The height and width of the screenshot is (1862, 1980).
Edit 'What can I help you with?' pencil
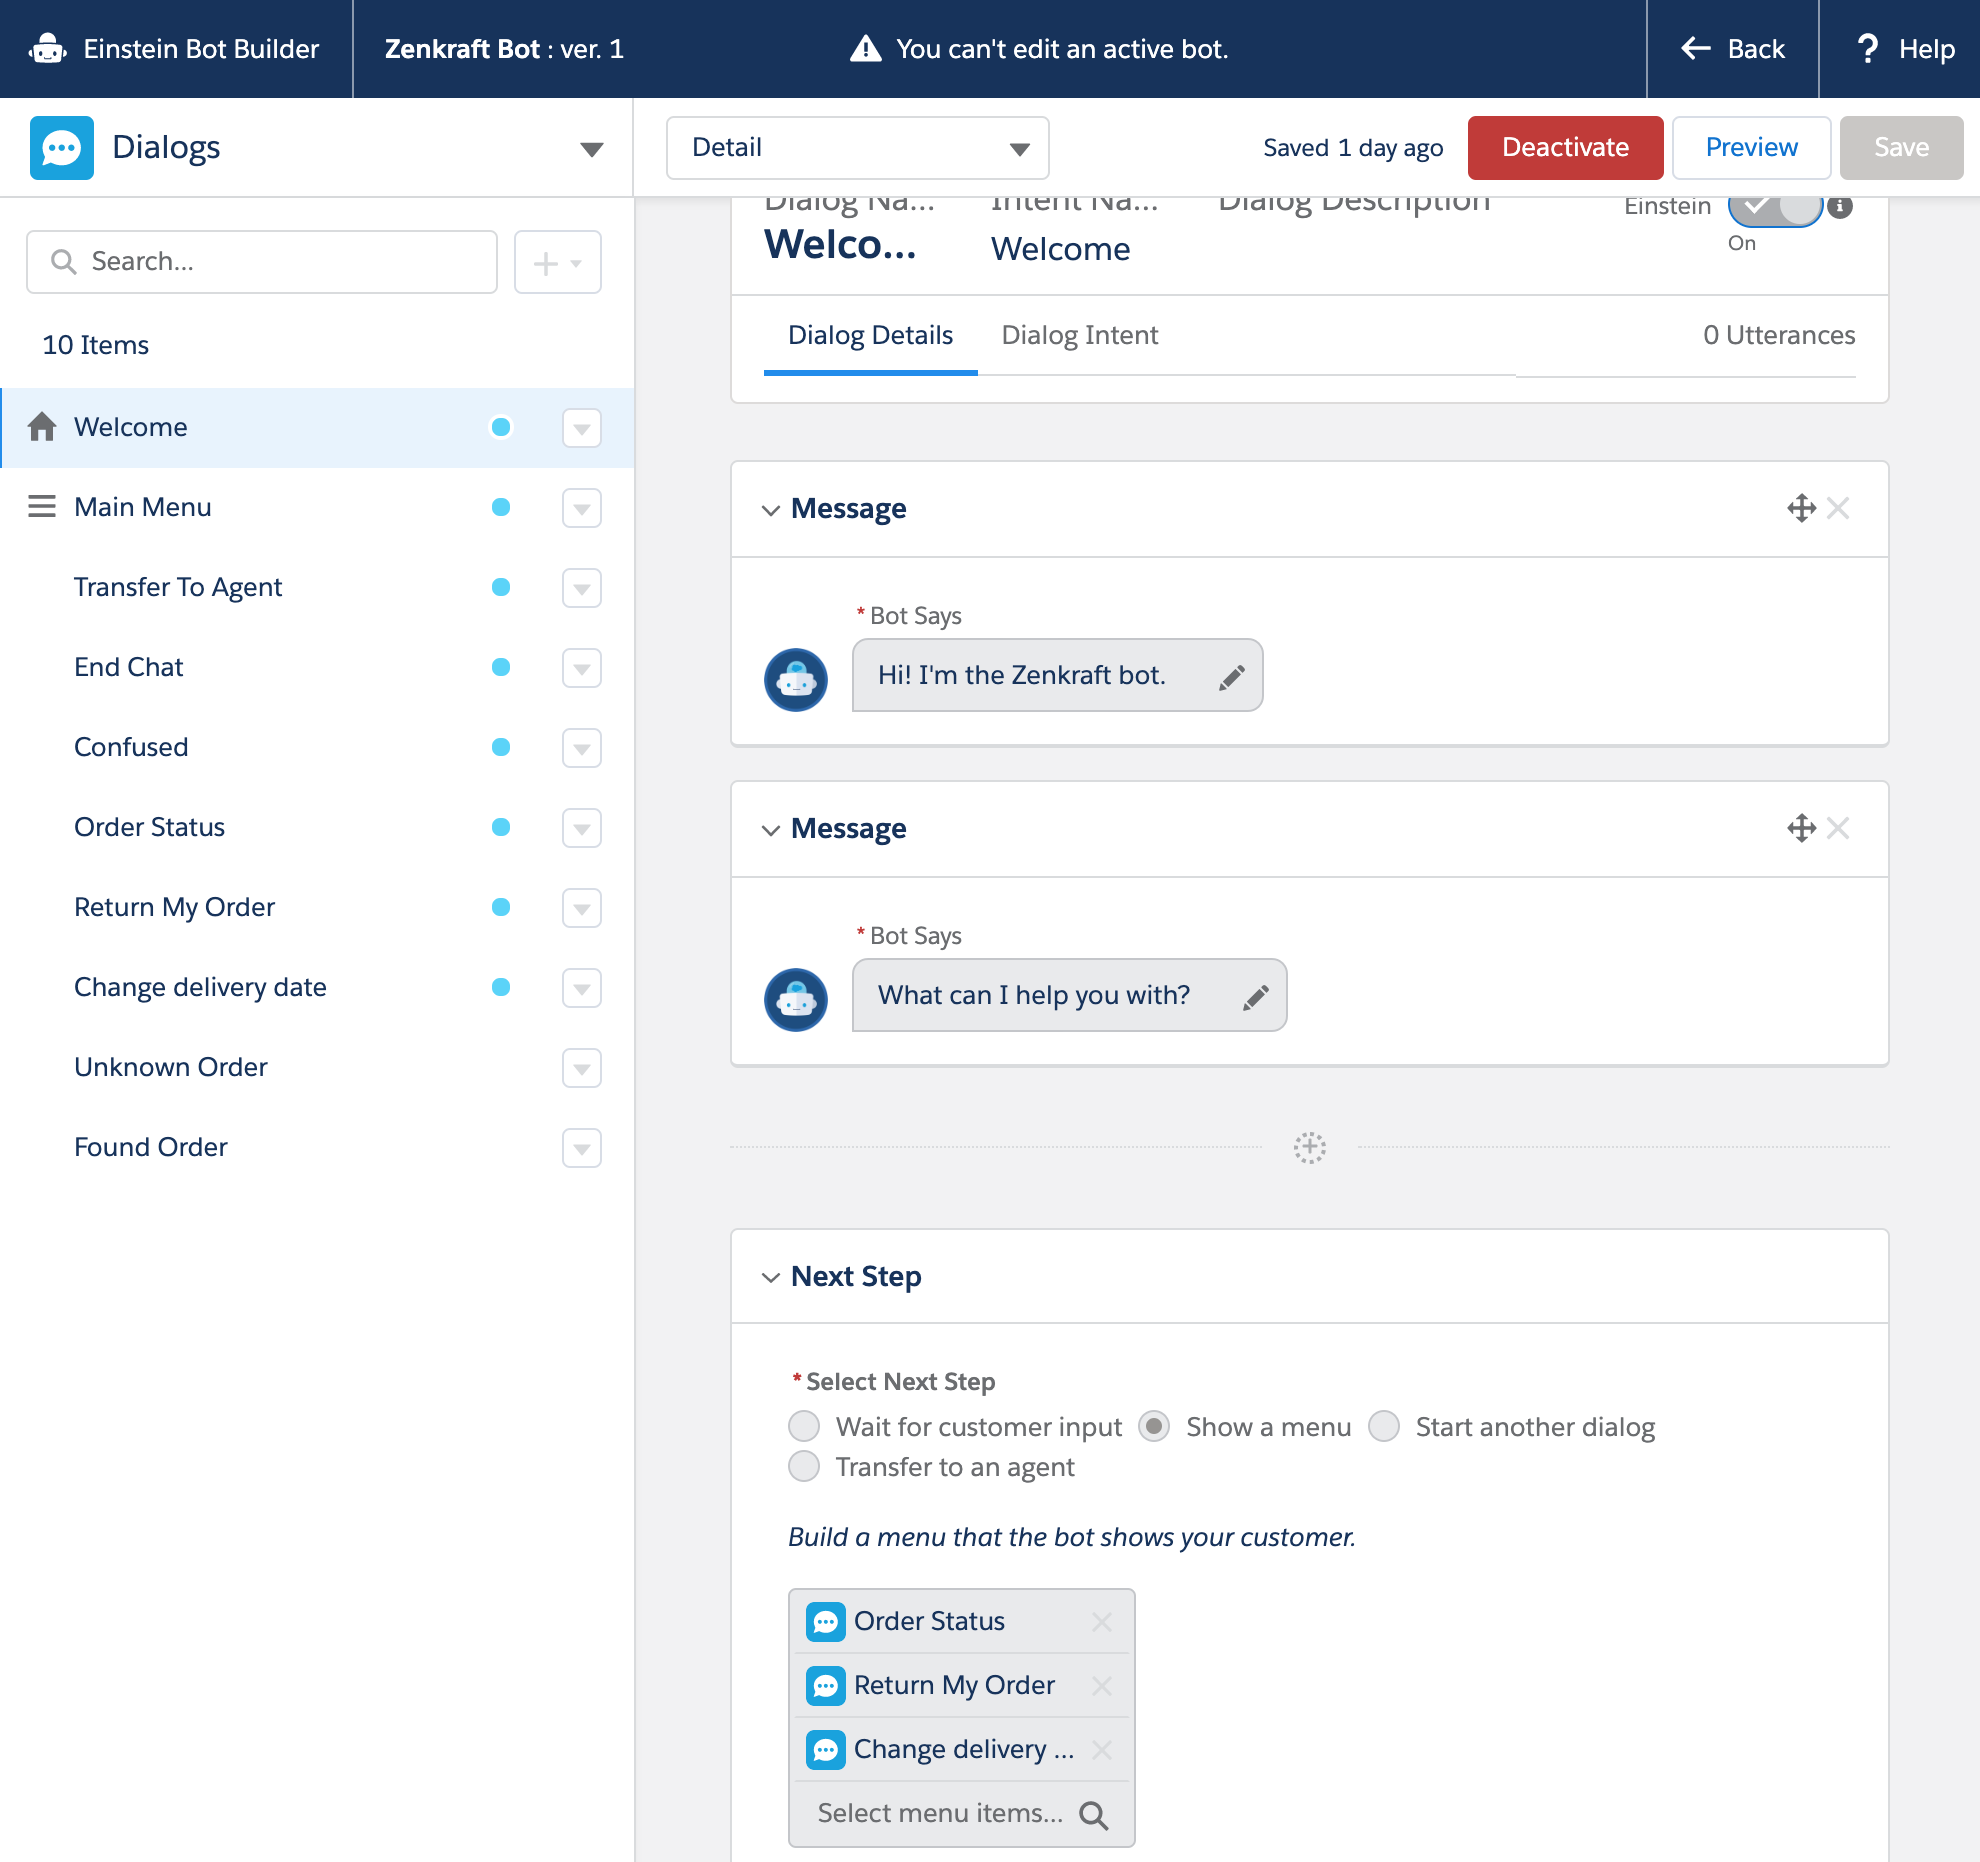[1256, 998]
